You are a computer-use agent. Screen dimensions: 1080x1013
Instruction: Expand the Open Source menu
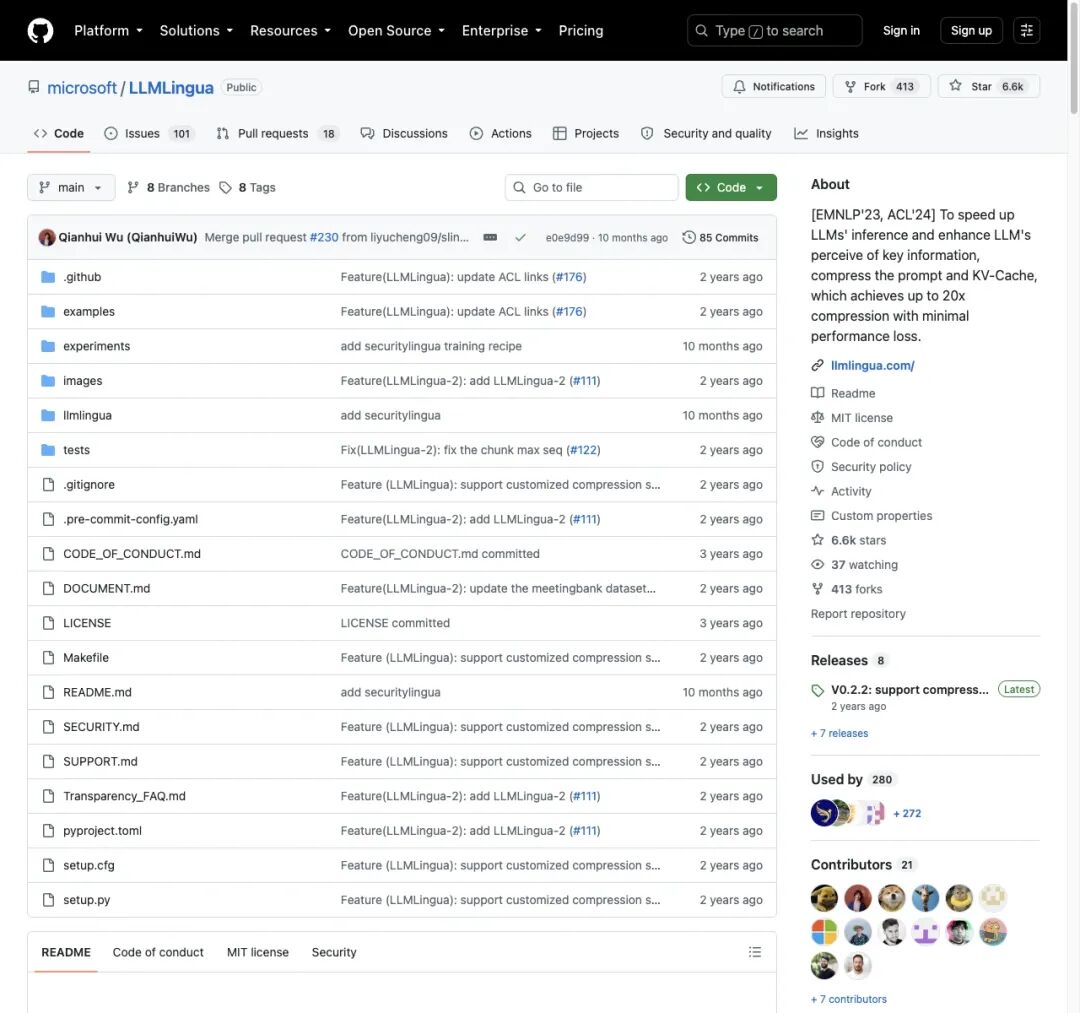(396, 30)
